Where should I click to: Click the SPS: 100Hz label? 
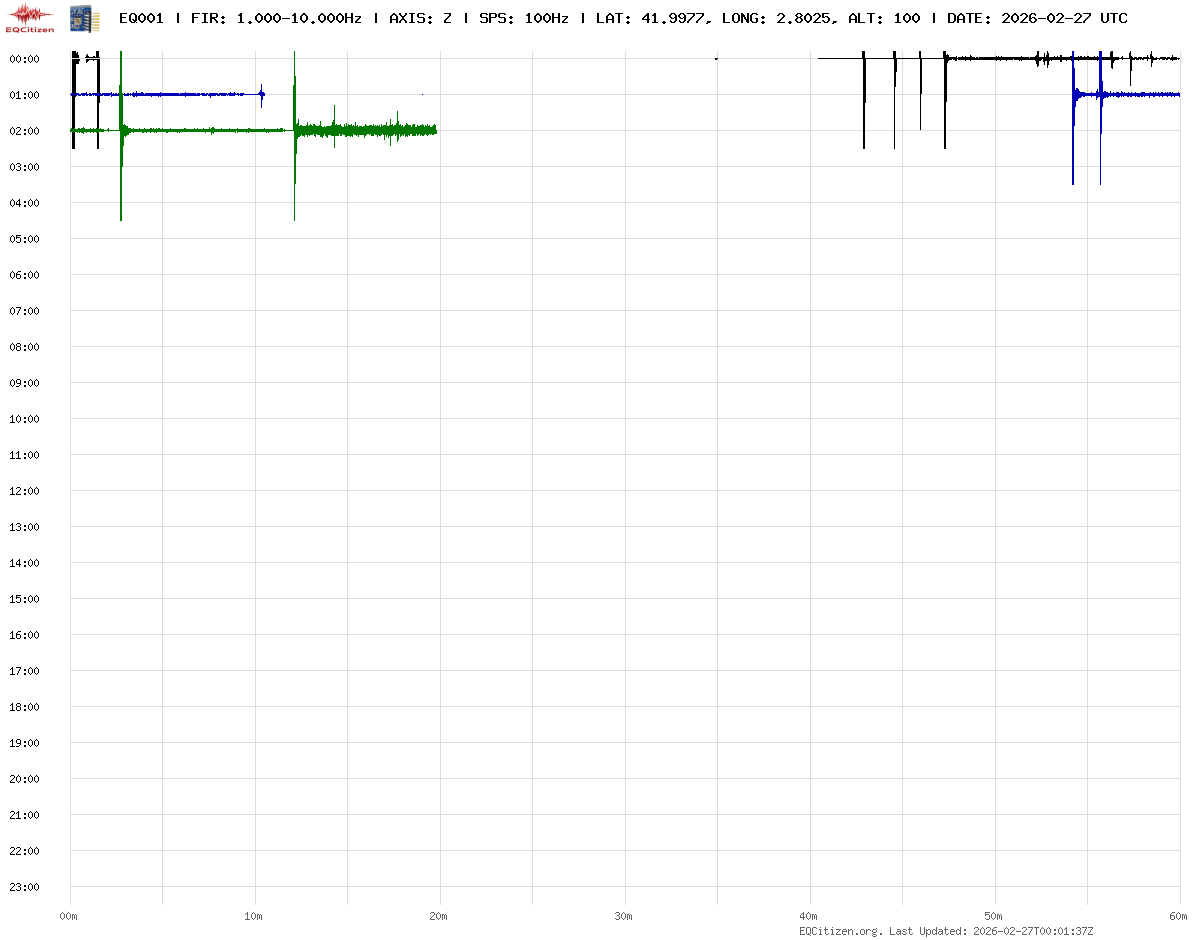523,18
